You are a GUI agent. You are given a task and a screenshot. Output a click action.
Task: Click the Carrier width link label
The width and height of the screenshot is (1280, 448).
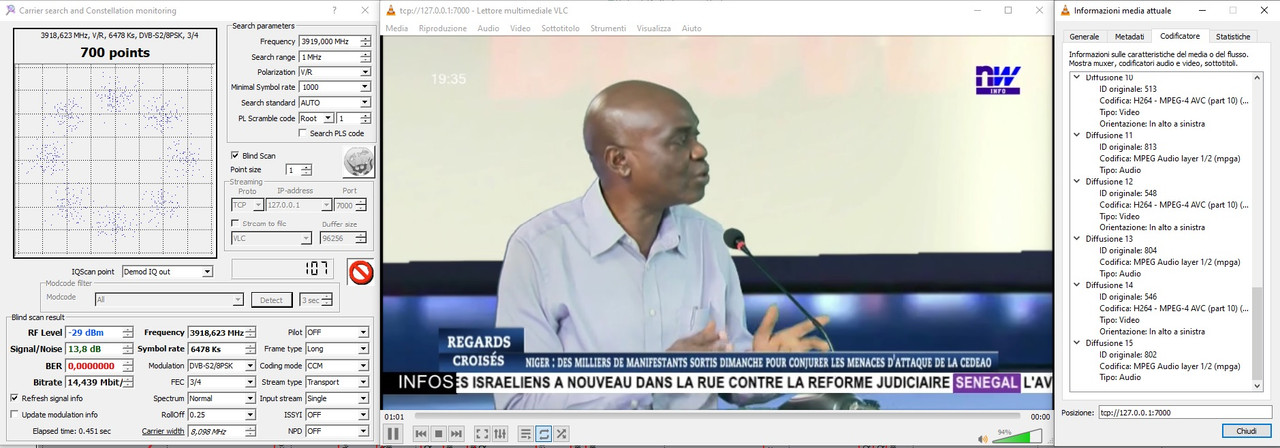tap(163, 431)
